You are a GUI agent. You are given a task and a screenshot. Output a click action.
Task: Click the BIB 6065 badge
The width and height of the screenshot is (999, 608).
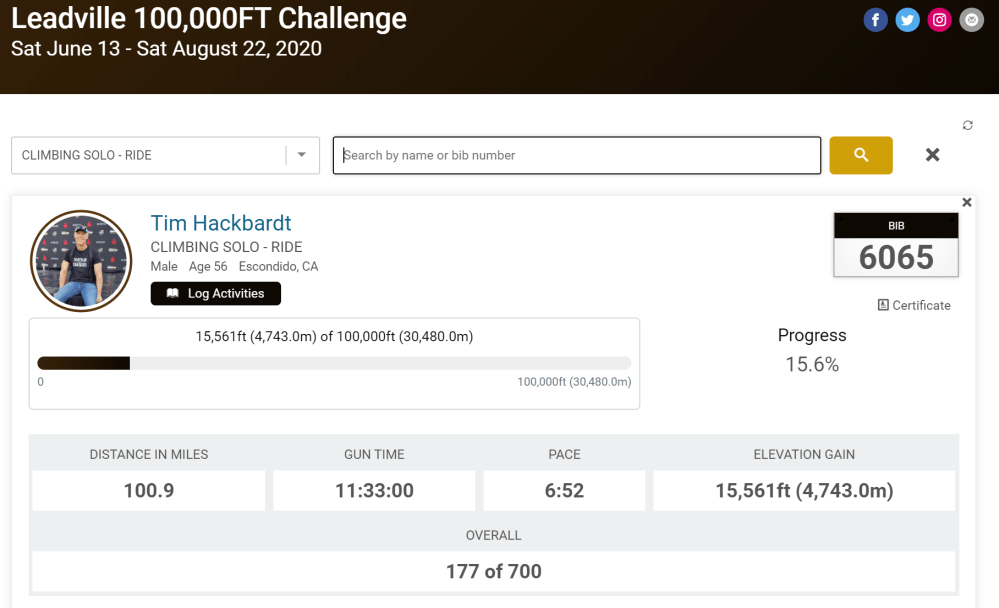click(x=896, y=245)
